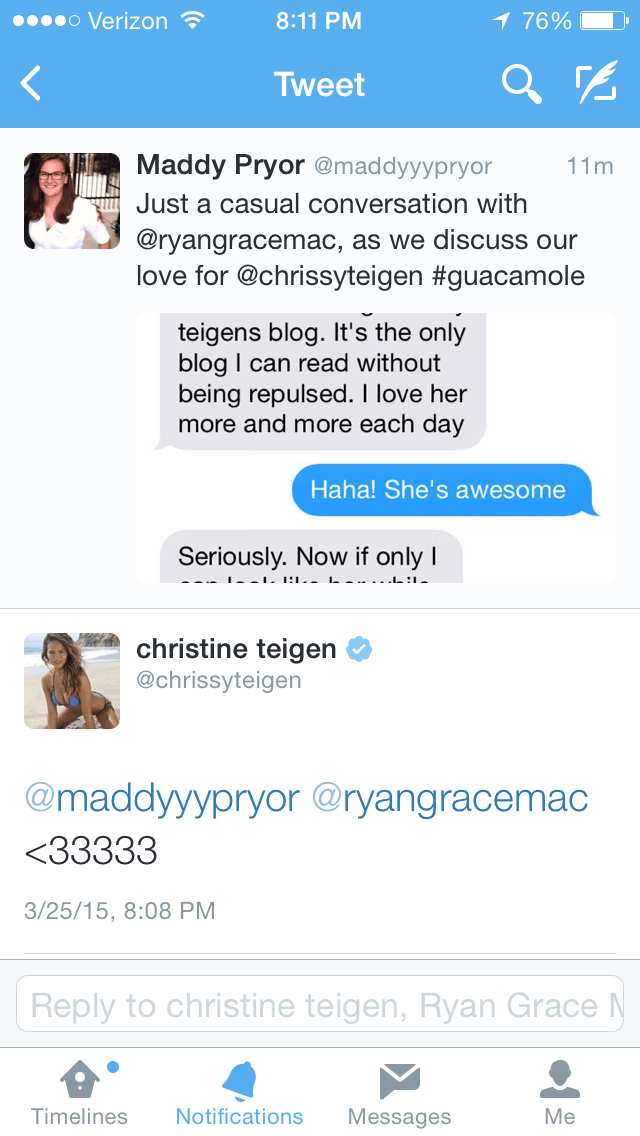Open search with magnifying glass icon
640x1136 pixels.
[521, 84]
